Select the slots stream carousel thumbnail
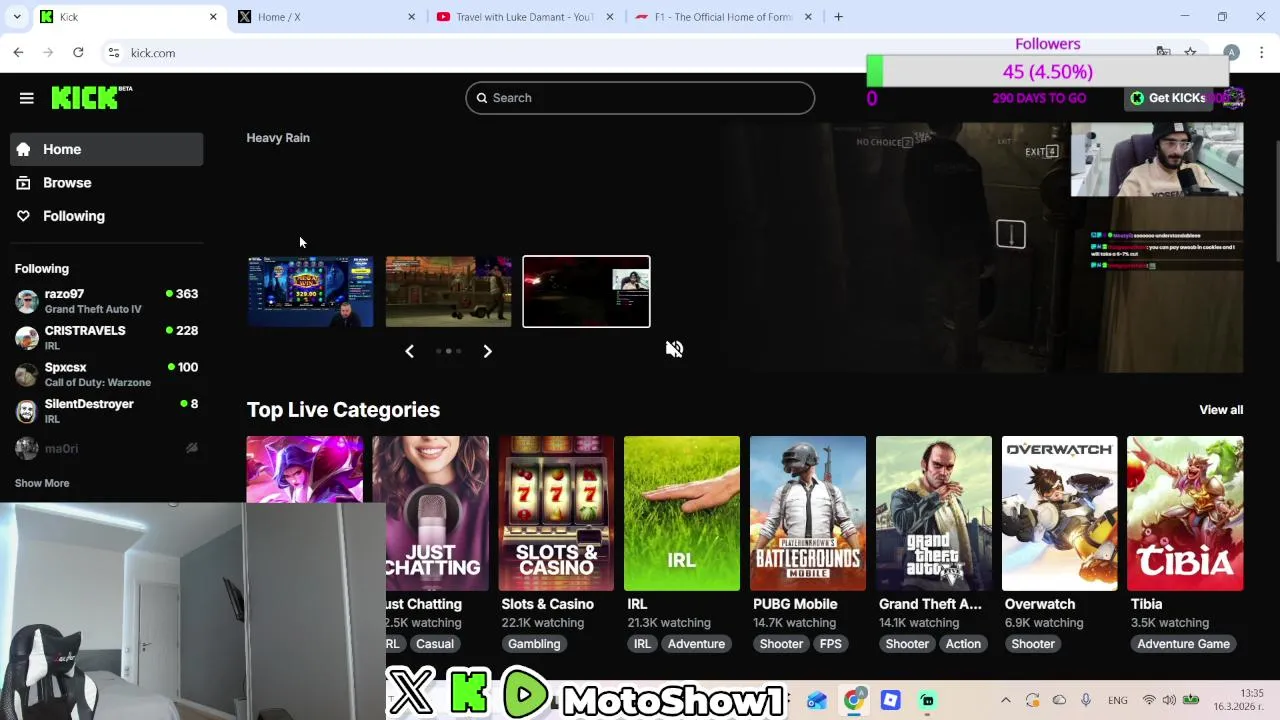The width and height of the screenshot is (1280, 720). point(311,292)
